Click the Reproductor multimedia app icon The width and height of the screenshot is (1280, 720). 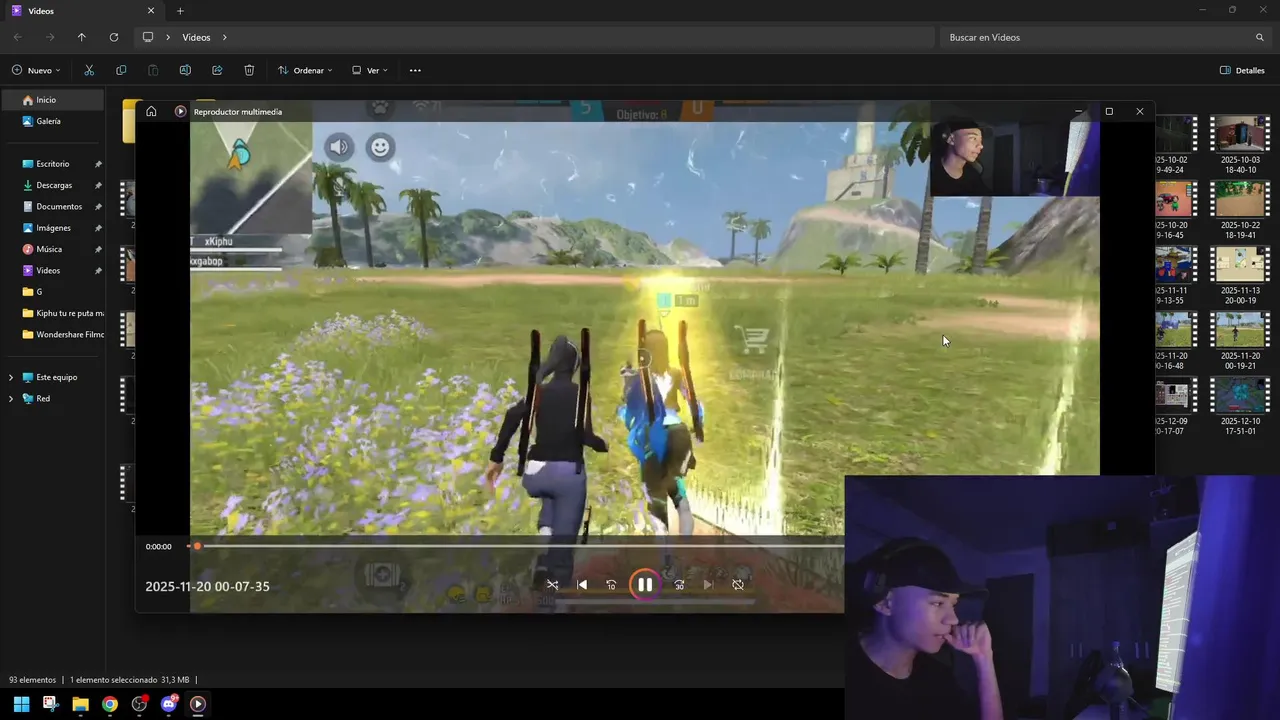click(x=180, y=111)
